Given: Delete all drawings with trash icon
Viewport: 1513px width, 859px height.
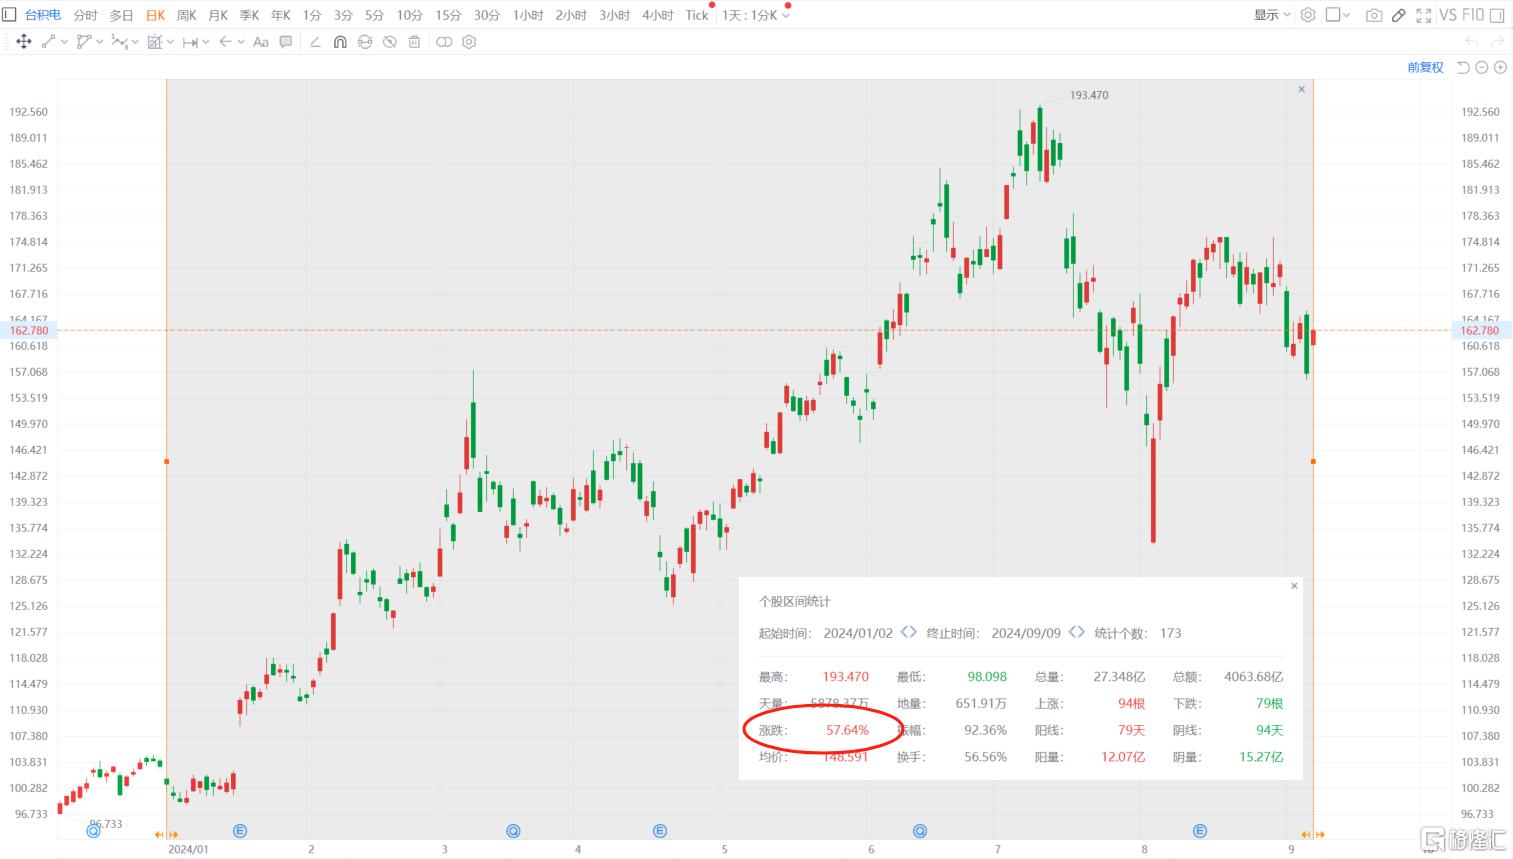Looking at the screenshot, I should [414, 42].
